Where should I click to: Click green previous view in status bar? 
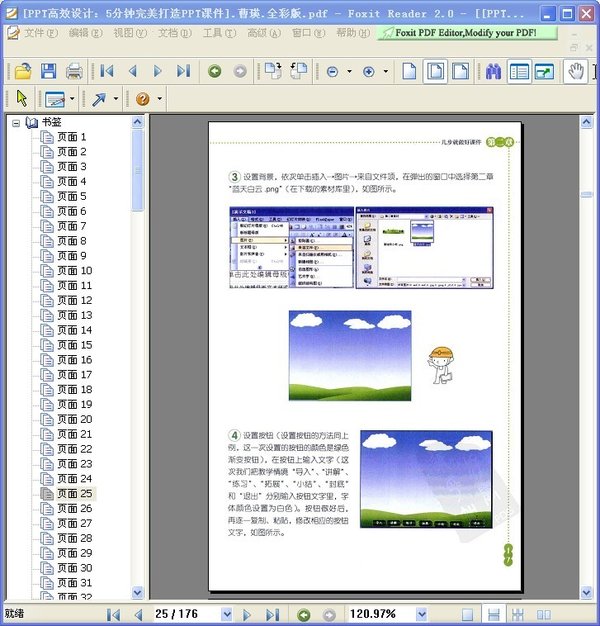coord(304,615)
